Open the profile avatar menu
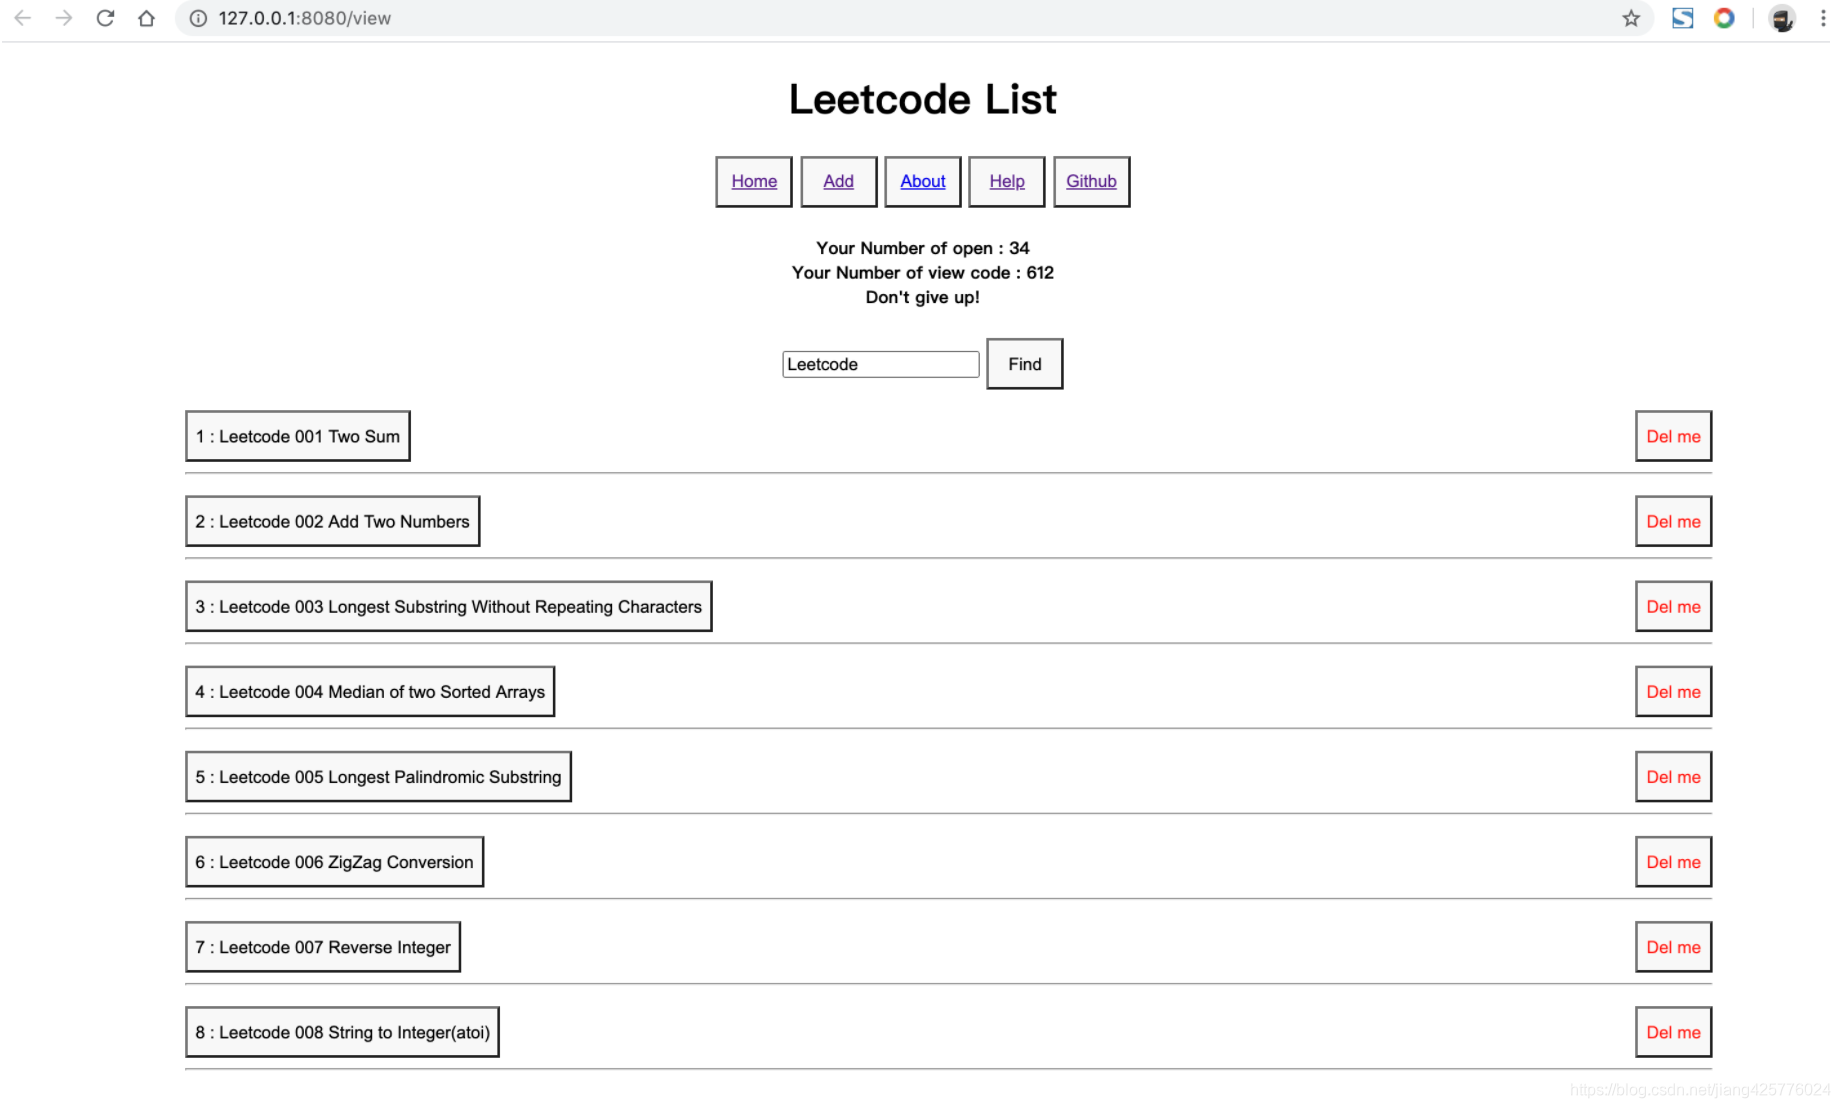The width and height of the screenshot is (1840, 1108). coord(1782,18)
